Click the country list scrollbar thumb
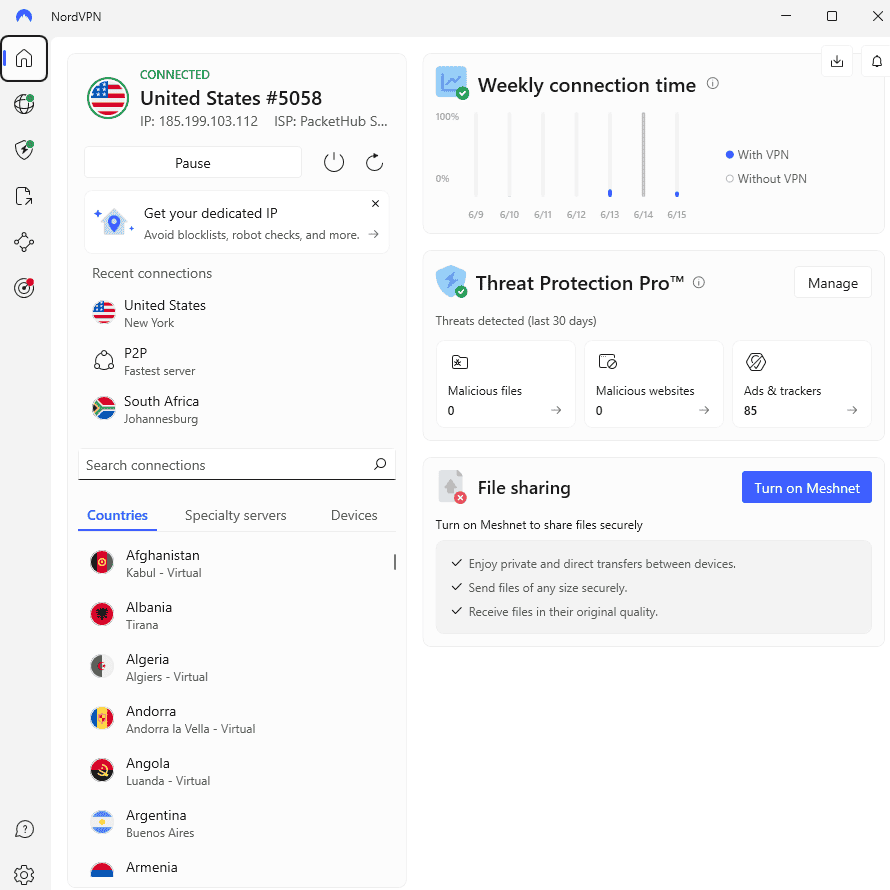This screenshot has width=890, height=890. (x=394, y=562)
